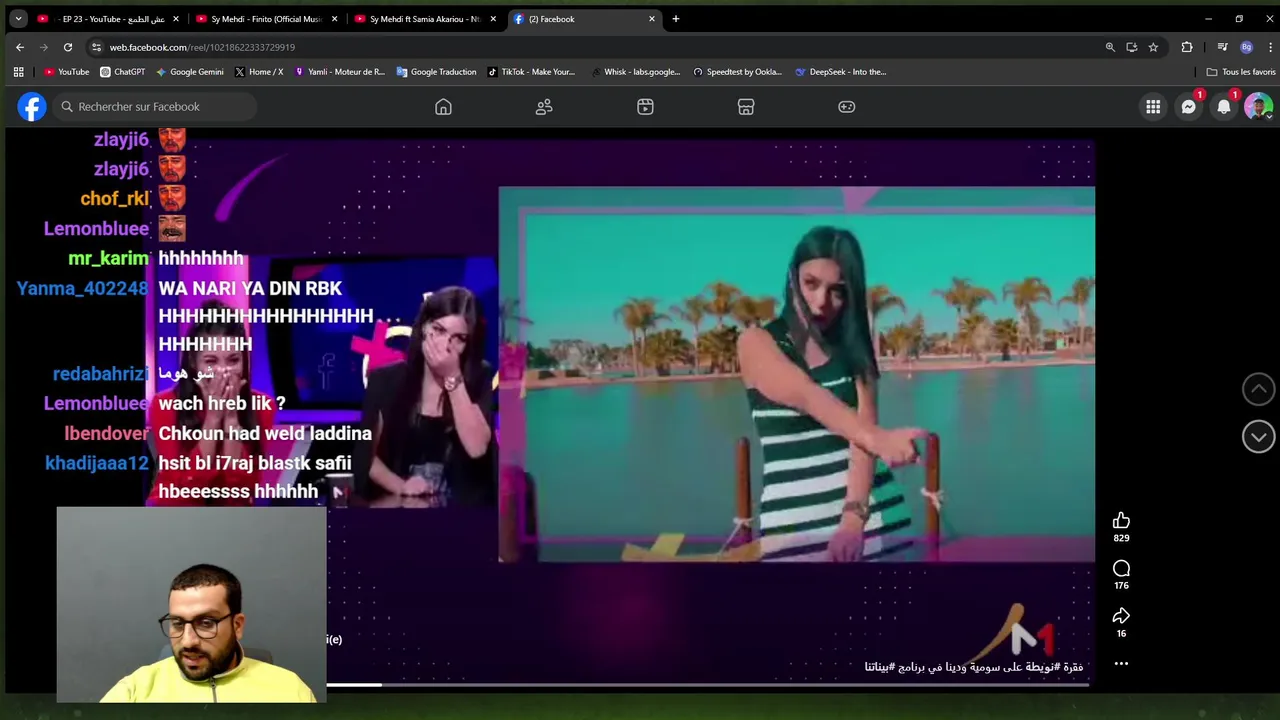Open the ChatGPT bookmark

(123, 72)
